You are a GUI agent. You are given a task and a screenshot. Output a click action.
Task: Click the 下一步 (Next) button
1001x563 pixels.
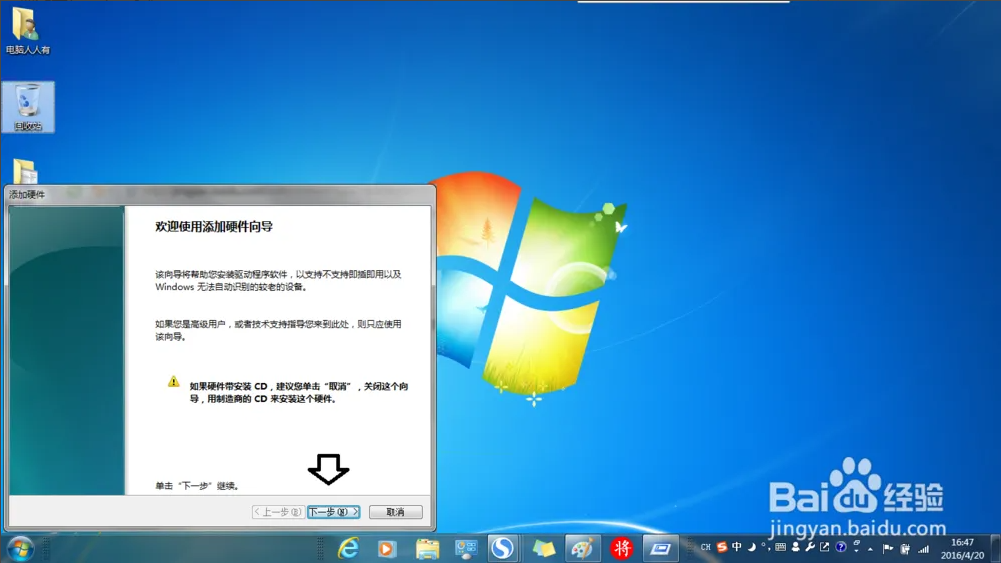pyautogui.click(x=333, y=512)
